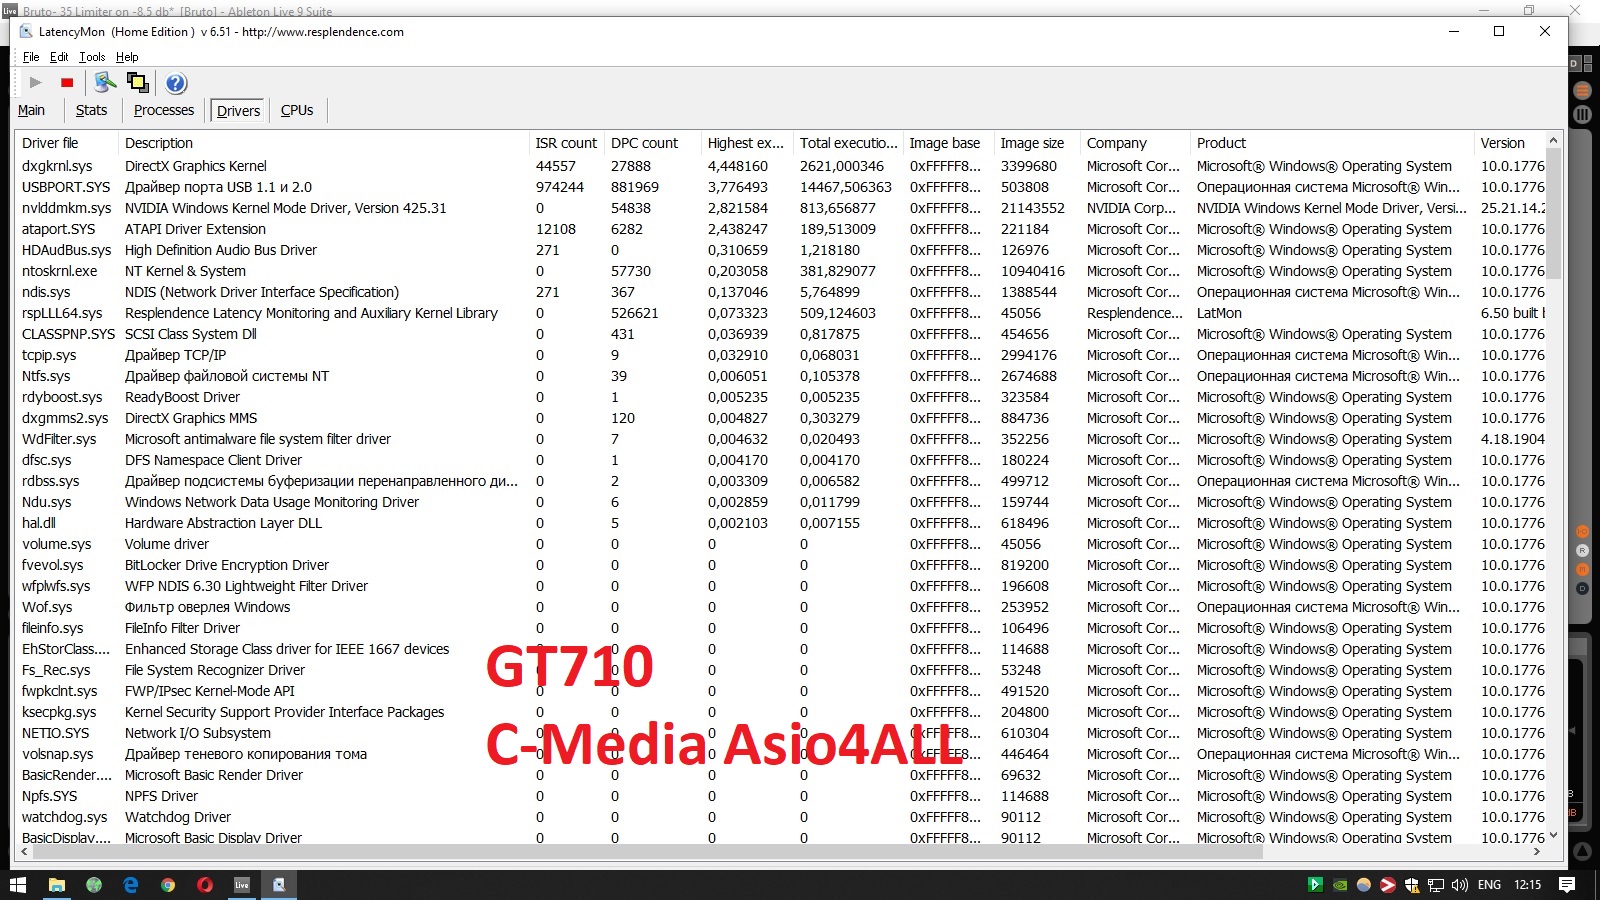Open the volume control in the tray
The height and width of the screenshot is (900, 1600).
(1460, 885)
